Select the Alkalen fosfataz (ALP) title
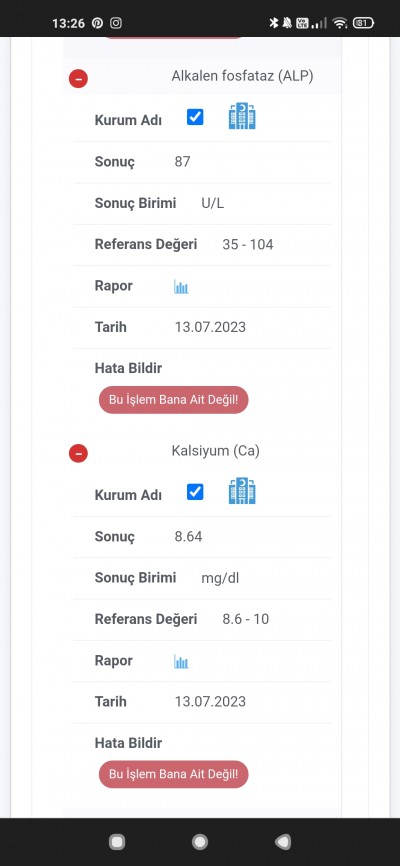This screenshot has width=400, height=866. point(242,76)
